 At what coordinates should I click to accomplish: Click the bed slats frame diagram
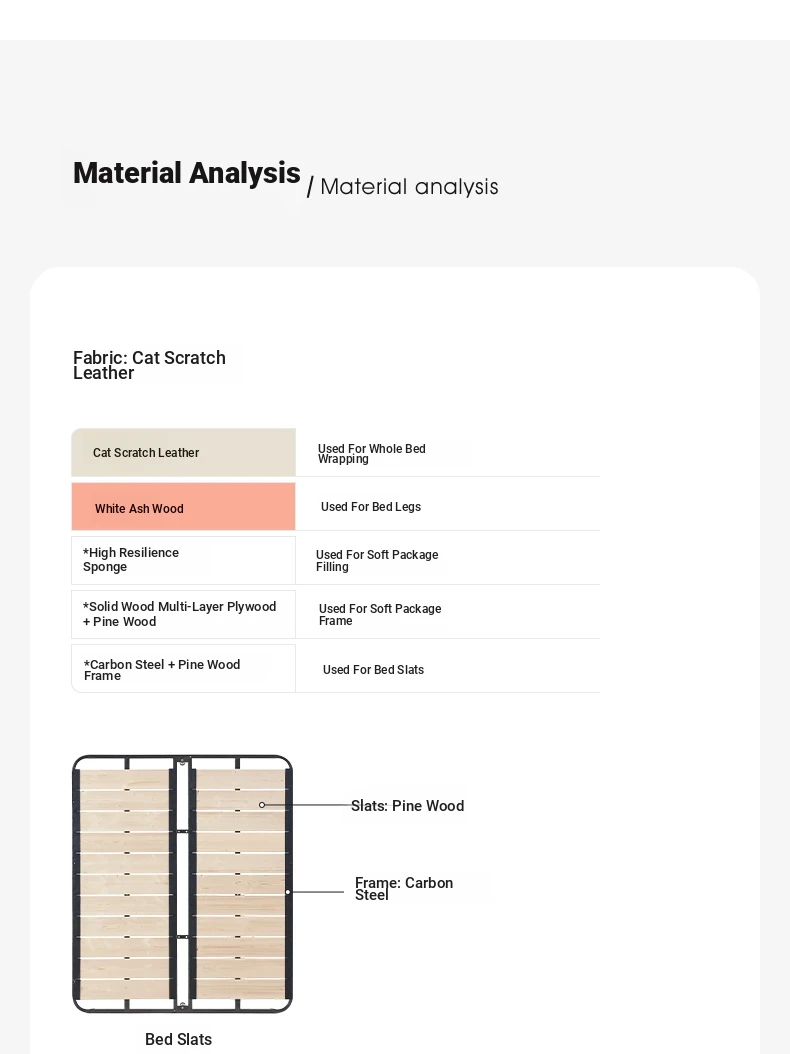coord(182,884)
